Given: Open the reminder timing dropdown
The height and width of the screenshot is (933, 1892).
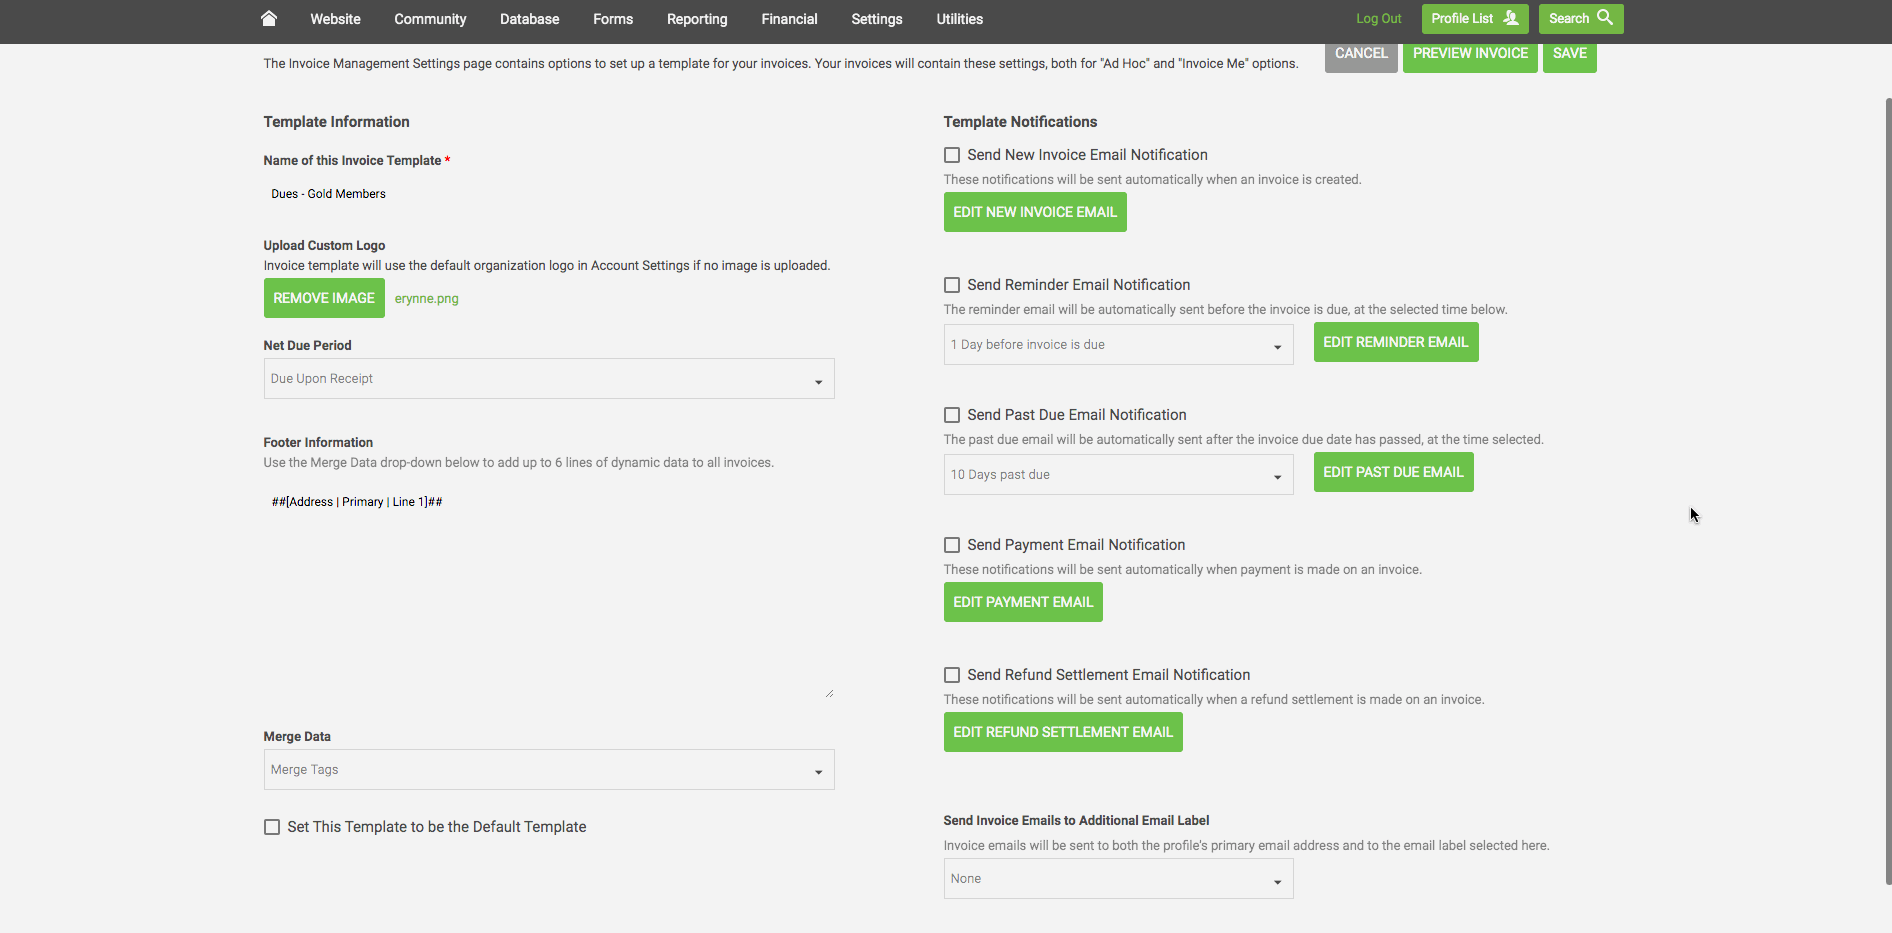Looking at the screenshot, I should tap(1118, 345).
